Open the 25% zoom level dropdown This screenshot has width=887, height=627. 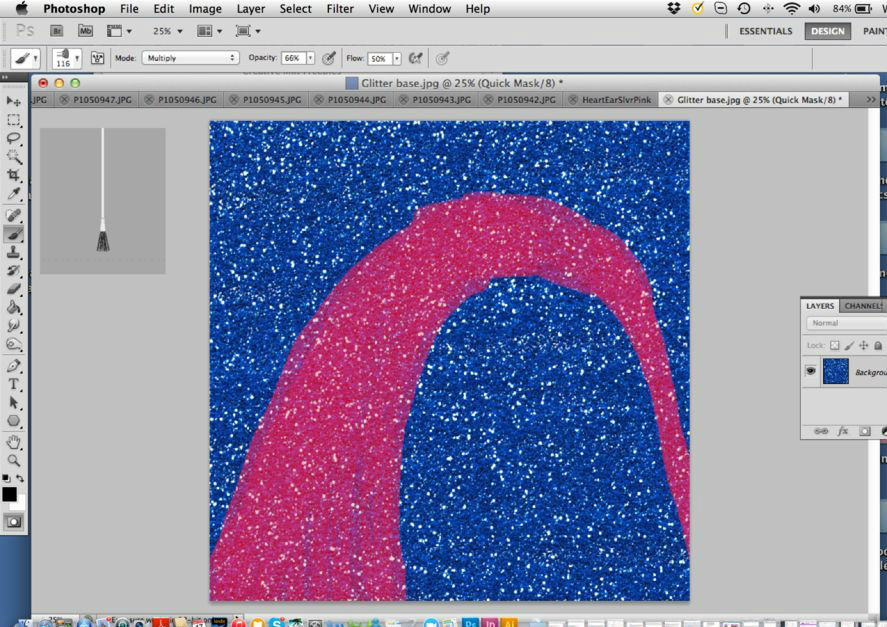click(x=168, y=31)
